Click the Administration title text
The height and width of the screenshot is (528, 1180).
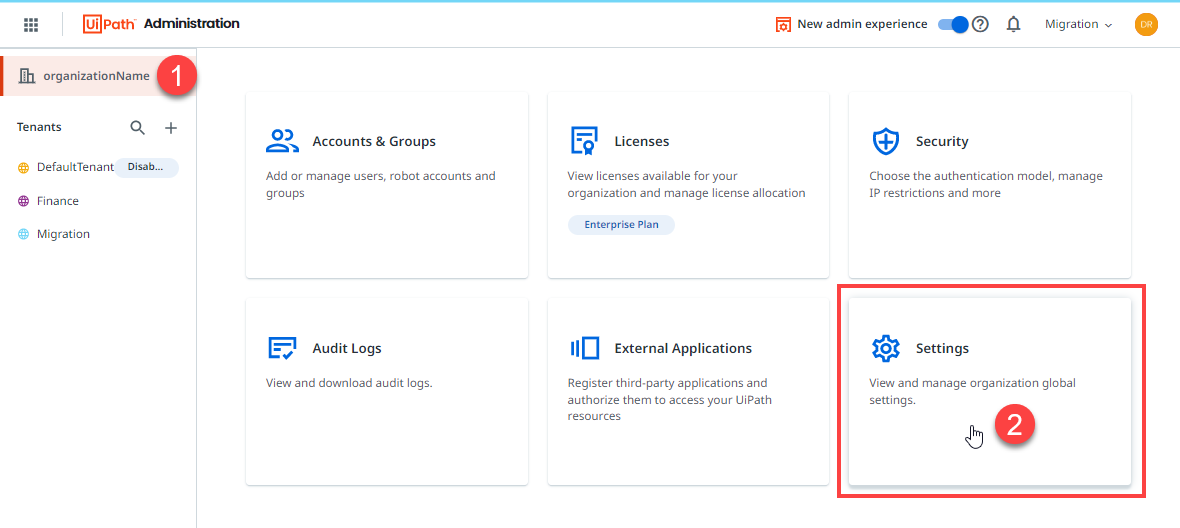coord(192,24)
